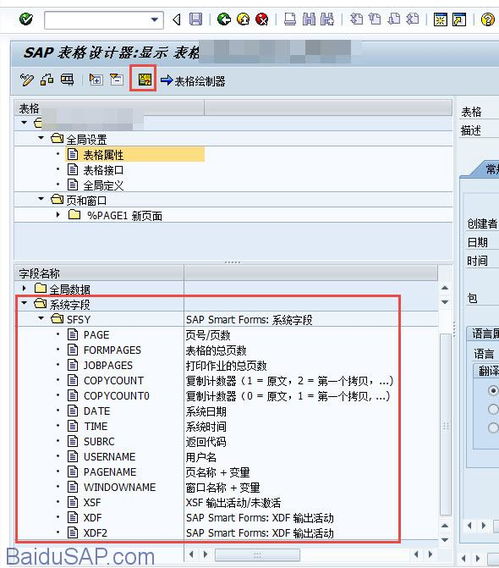
Task: Select the TIME system field
Action: (x=96, y=426)
